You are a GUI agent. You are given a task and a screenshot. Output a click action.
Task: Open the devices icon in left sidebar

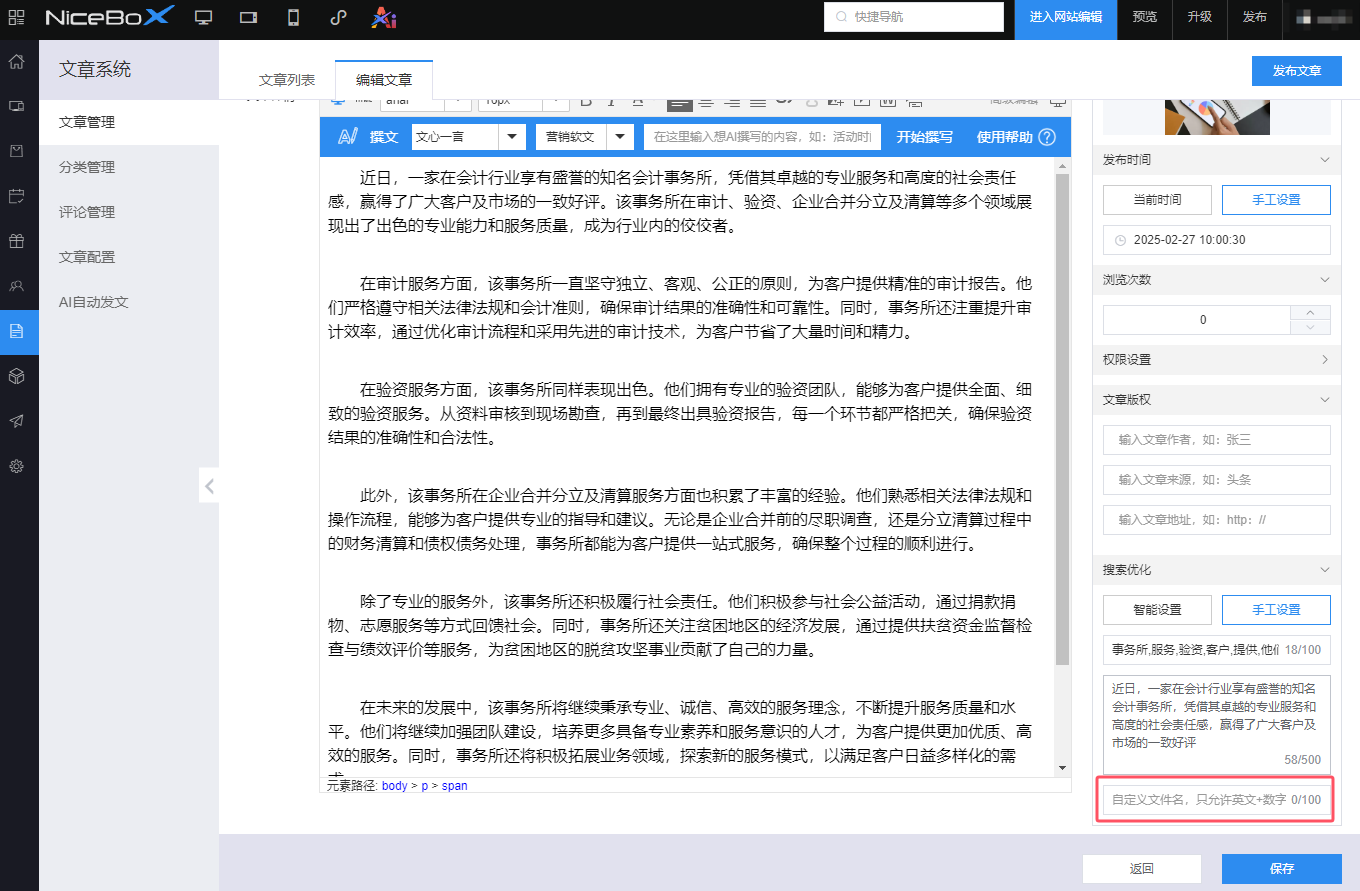[16, 106]
